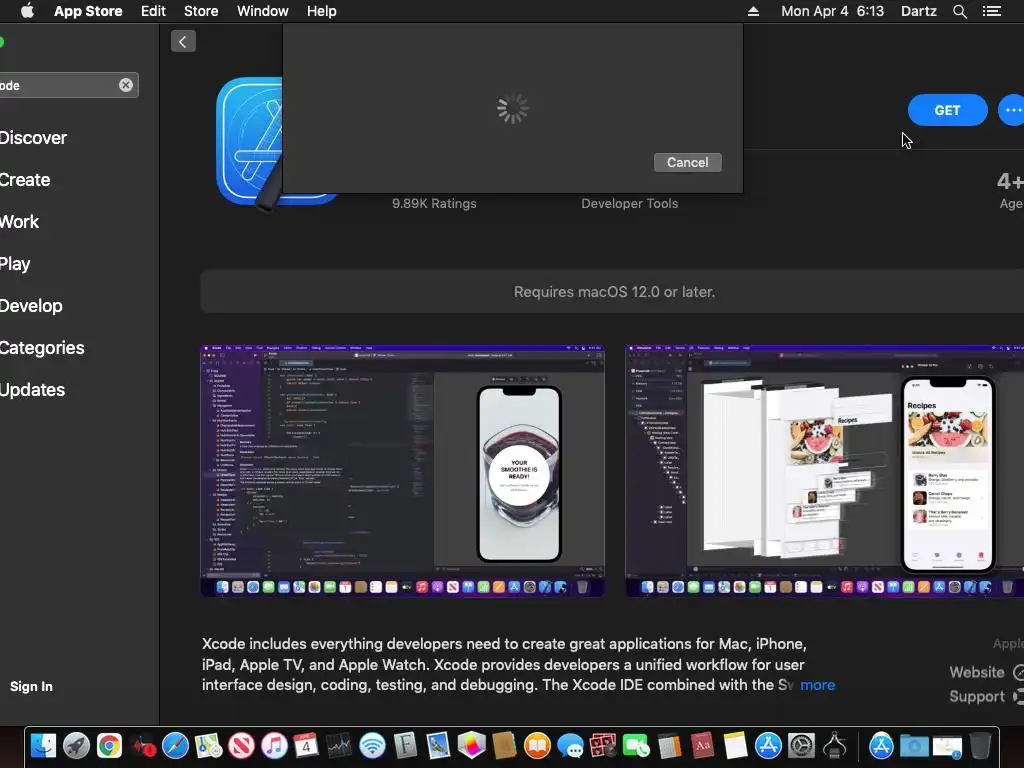The image size is (1024, 768).
Task: Open System Preferences gear in Dock
Action: click(801, 745)
